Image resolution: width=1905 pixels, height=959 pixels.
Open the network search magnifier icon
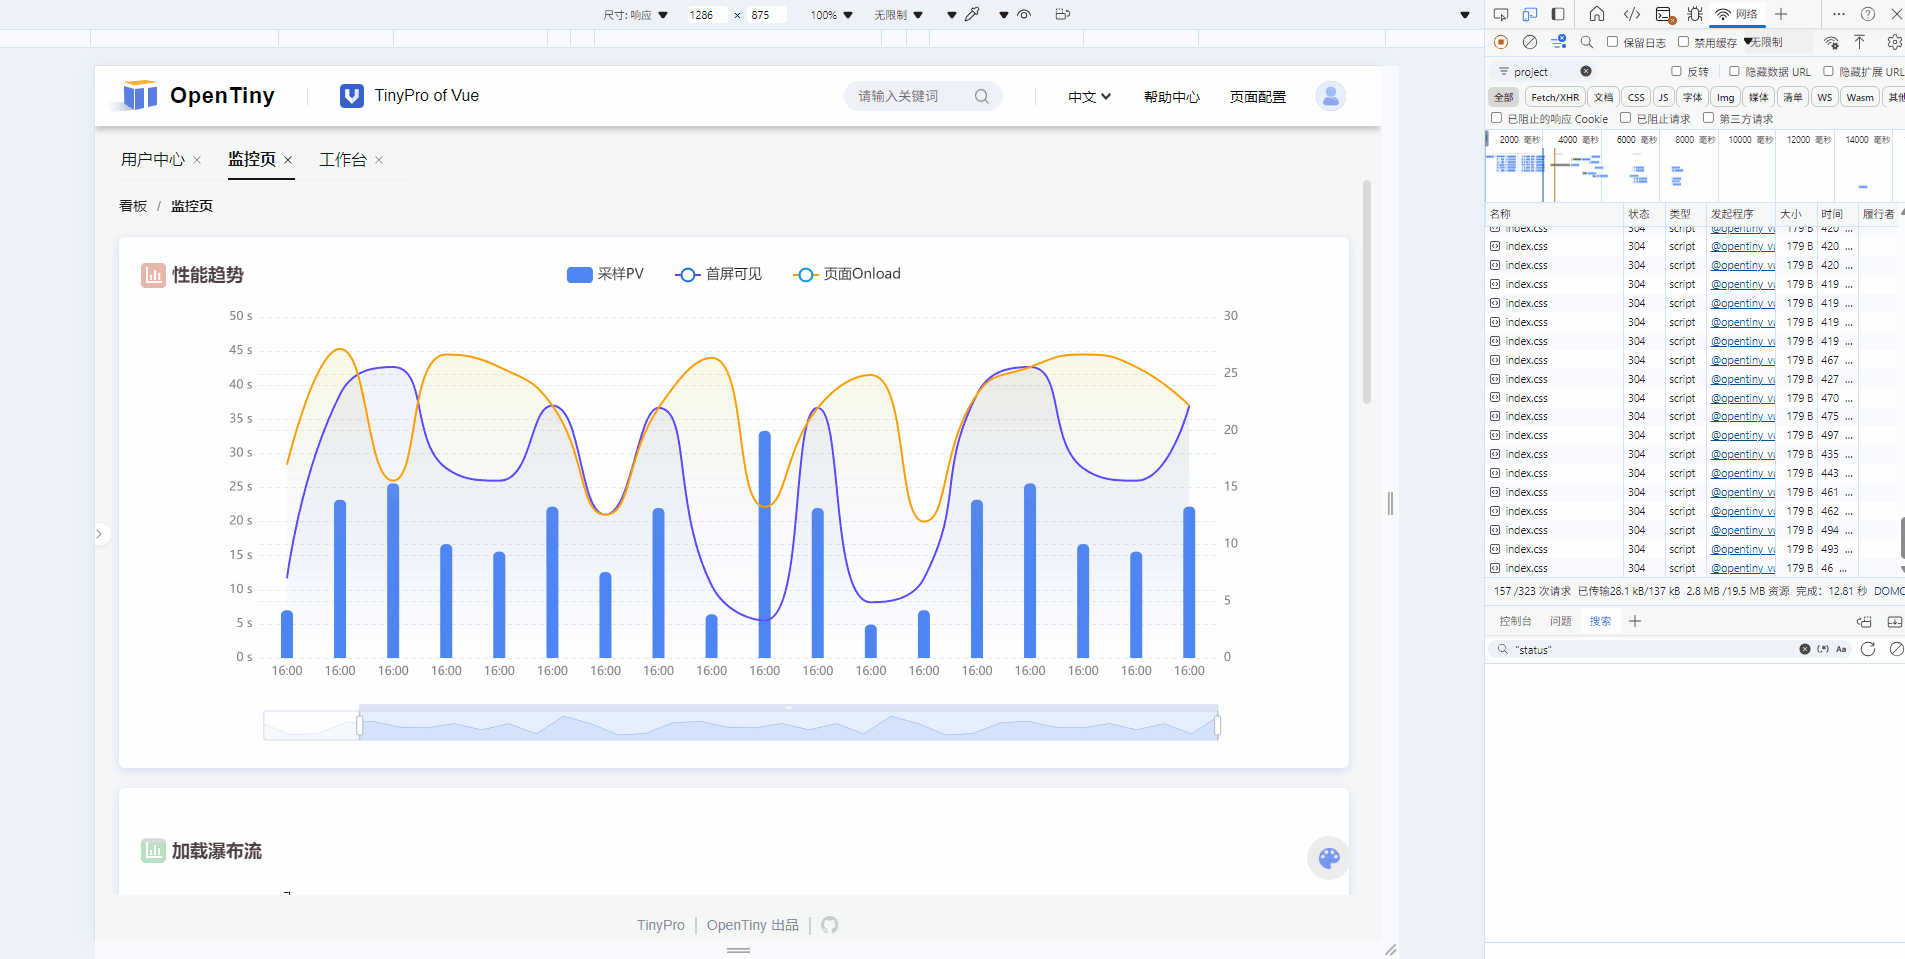(1587, 42)
